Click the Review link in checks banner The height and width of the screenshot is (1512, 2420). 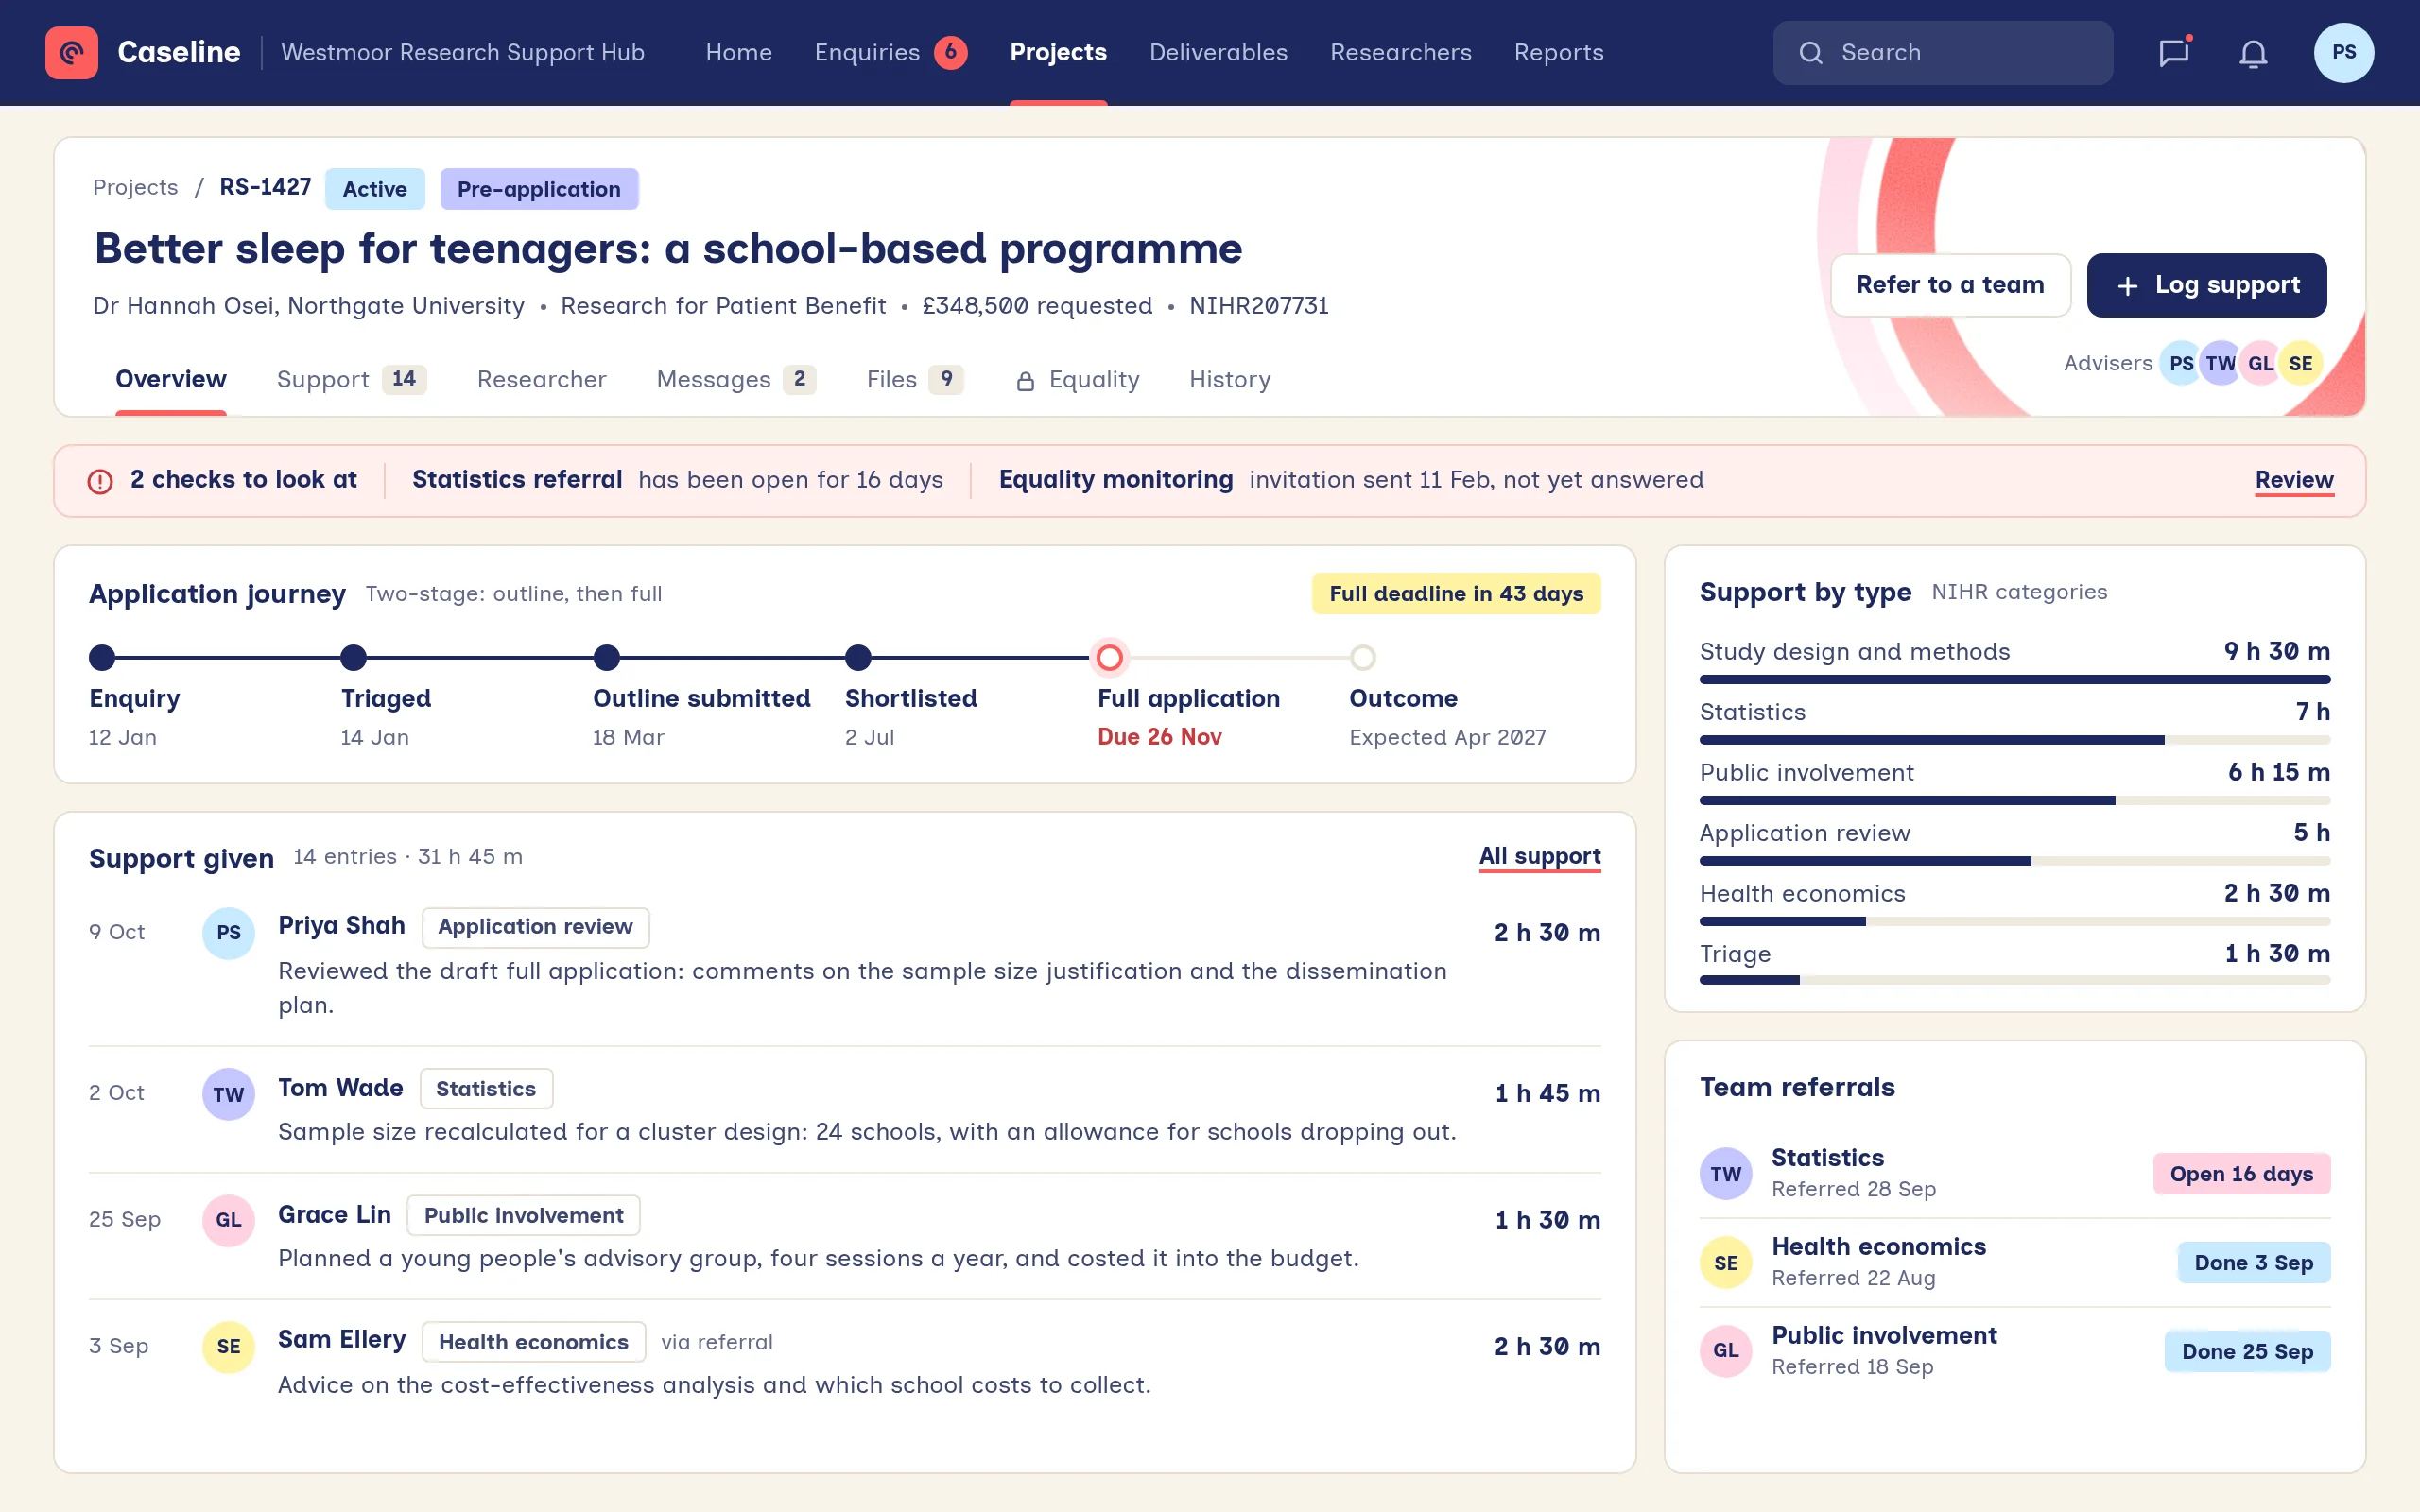tap(2294, 480)
